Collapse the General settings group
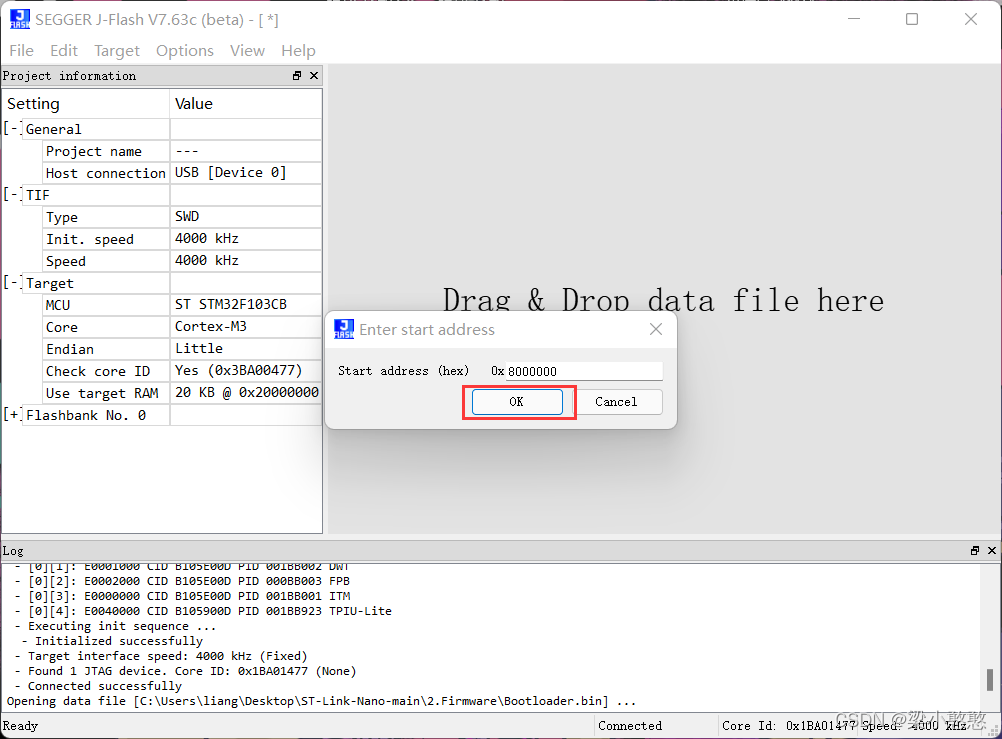This screenshot has width=1002, height=739. tap(13, 128)
